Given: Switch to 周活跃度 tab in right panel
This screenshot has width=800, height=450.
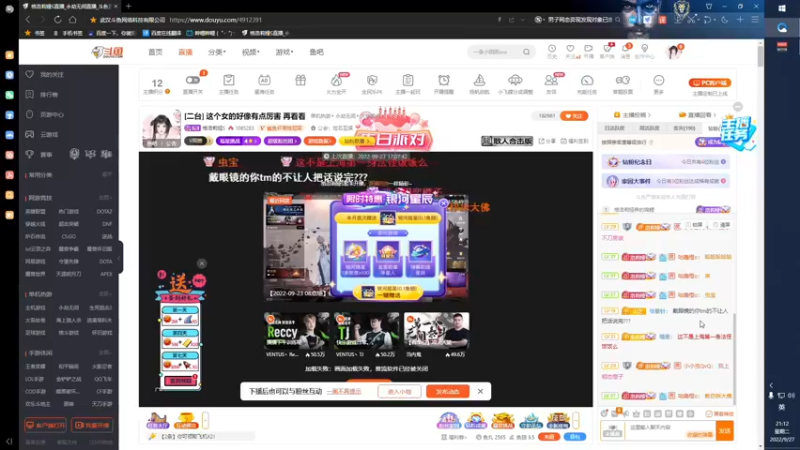Looking at the screenshot, I should (649, 128).
